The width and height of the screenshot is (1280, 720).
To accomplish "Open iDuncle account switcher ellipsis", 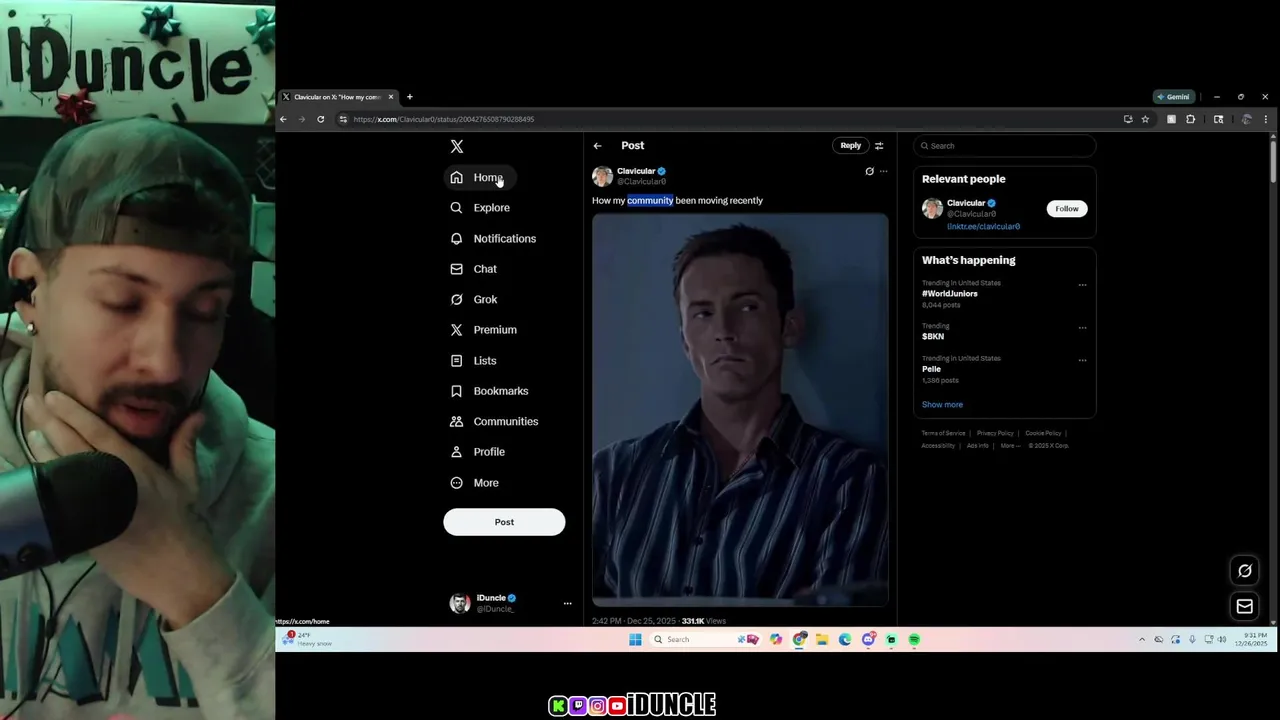I will pyautogui.click(x=567, y=603).
